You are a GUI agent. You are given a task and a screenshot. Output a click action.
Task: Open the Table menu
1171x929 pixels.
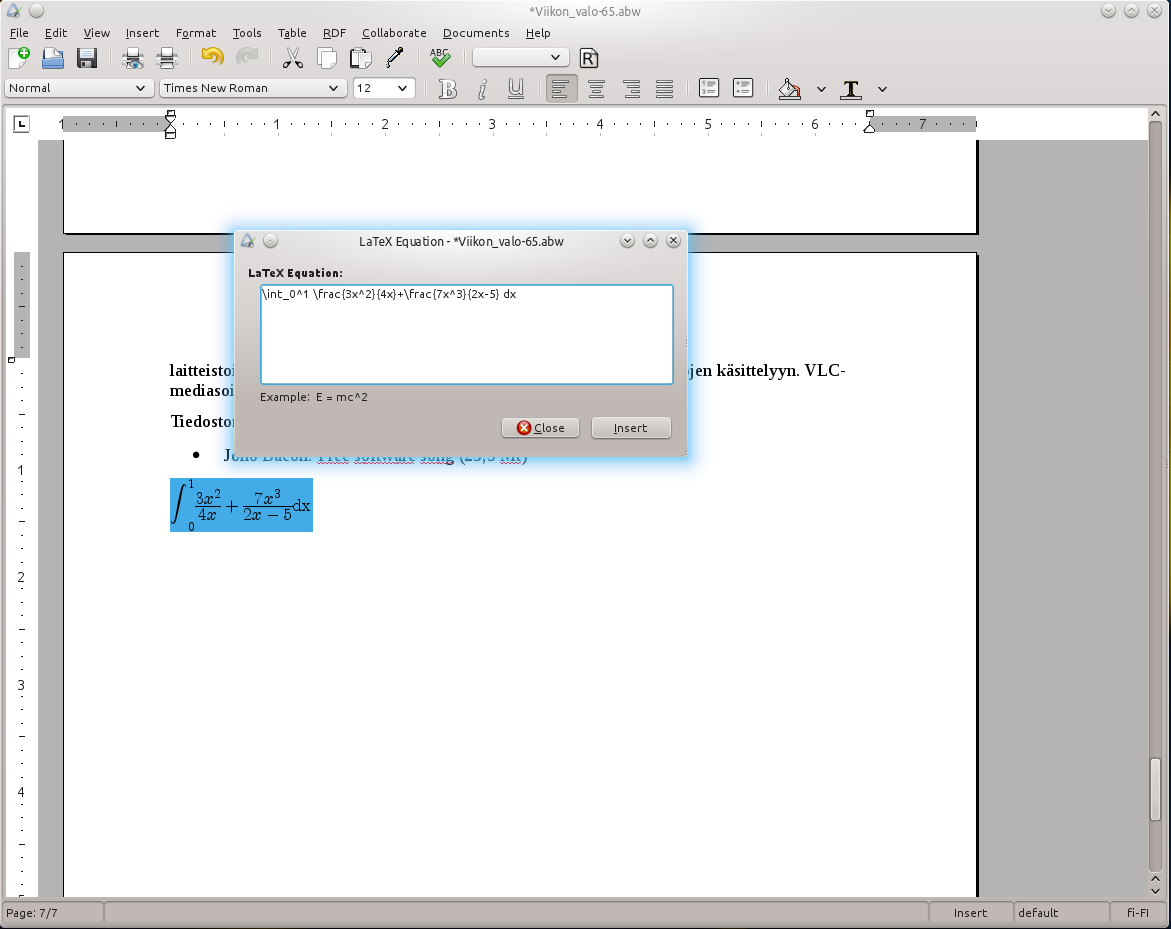[x=292, y=33]
